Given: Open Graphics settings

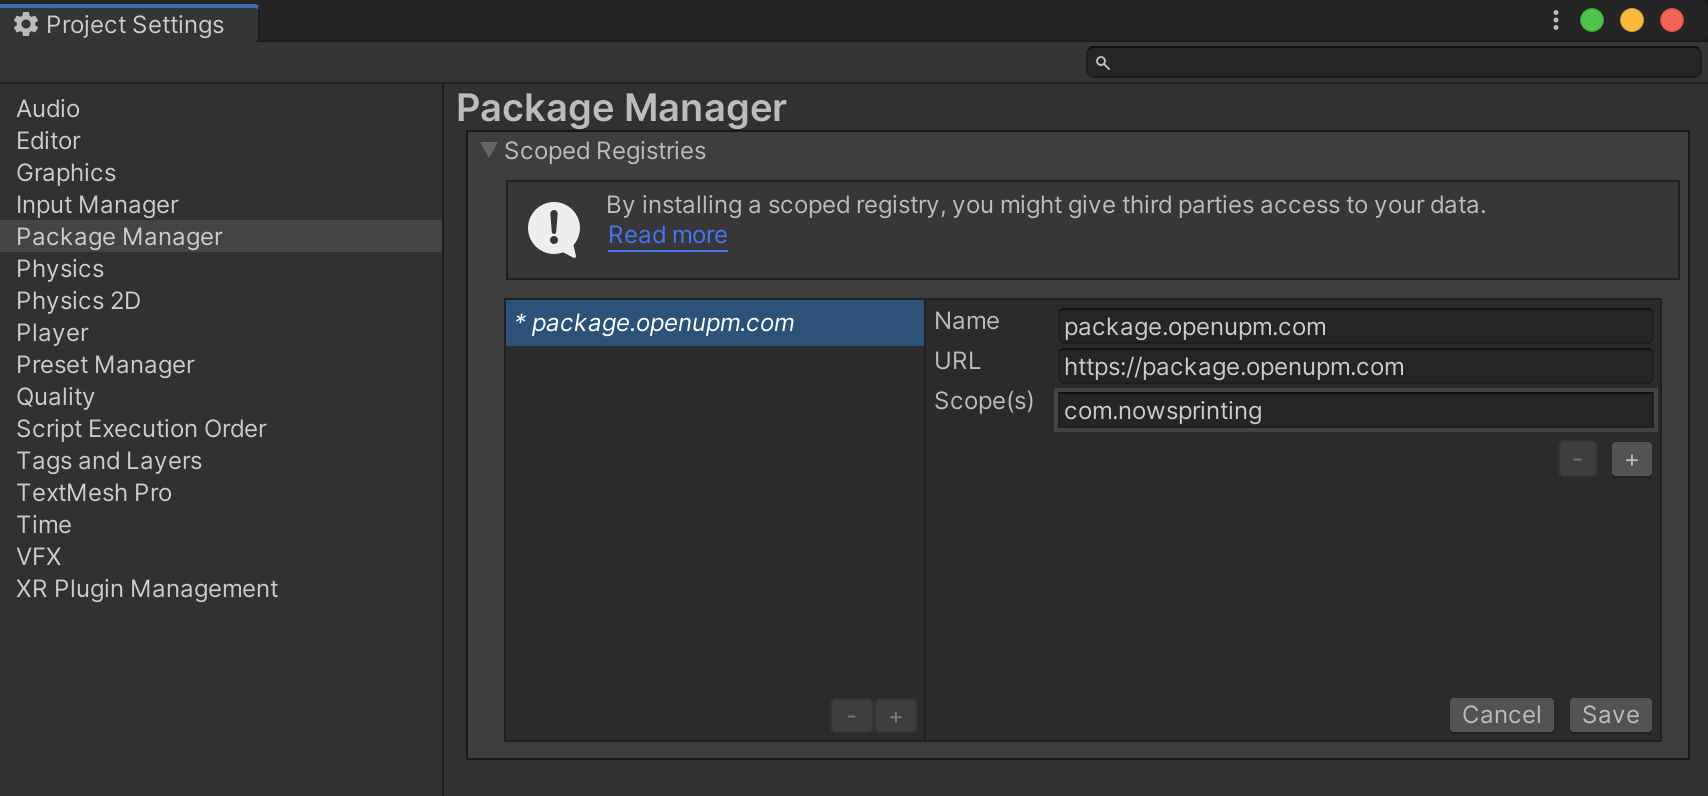Looking at the screenshot, I should click(x=221, y=172).
